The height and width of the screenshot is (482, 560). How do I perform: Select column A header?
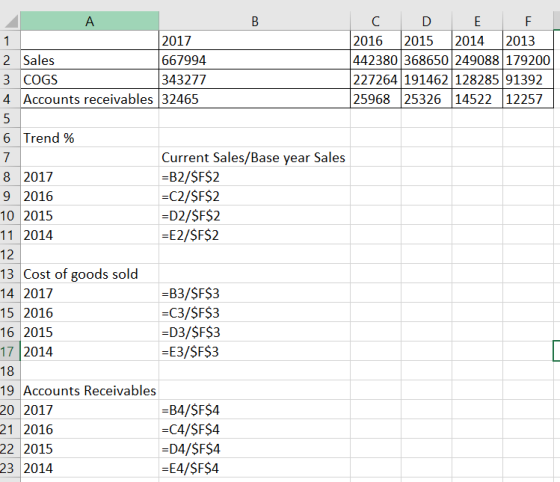[x=90, y=21]
